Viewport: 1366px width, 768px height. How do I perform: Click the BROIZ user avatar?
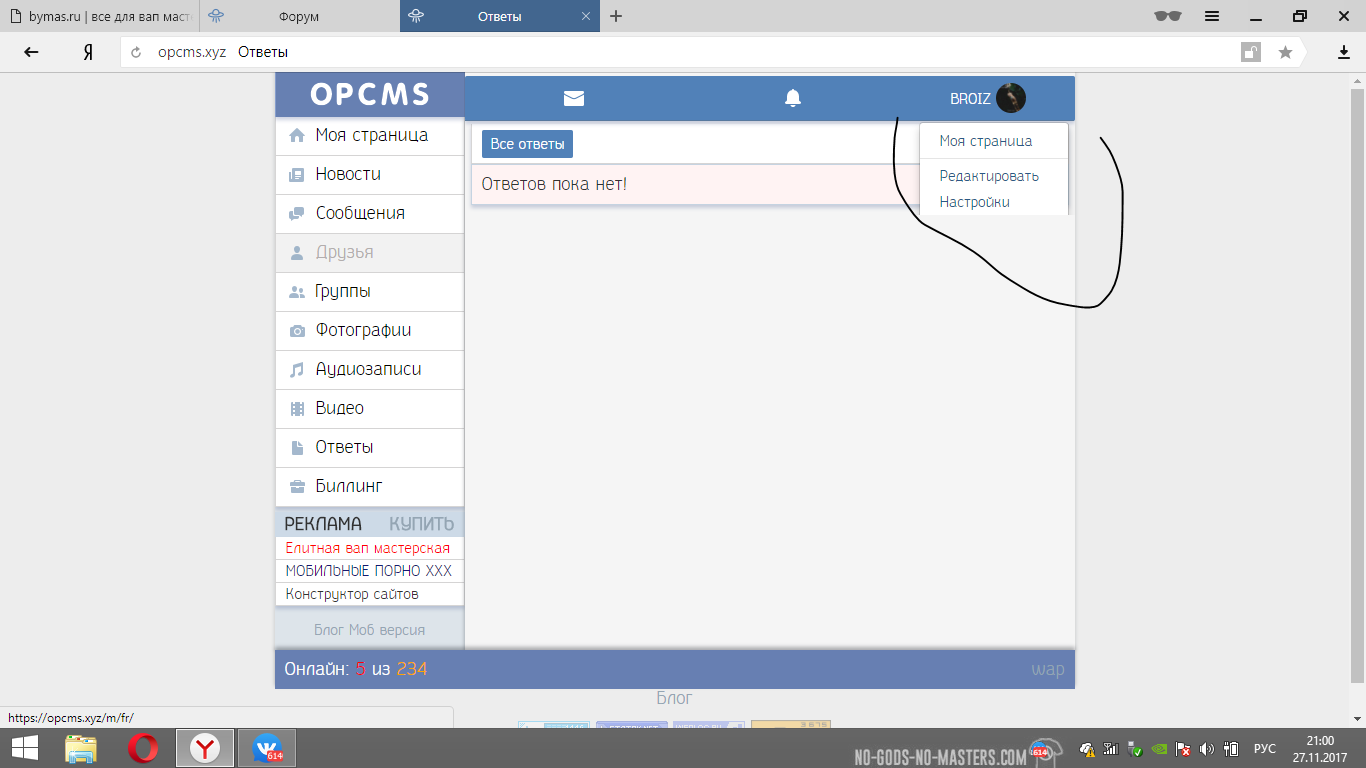click(1011, 98)
